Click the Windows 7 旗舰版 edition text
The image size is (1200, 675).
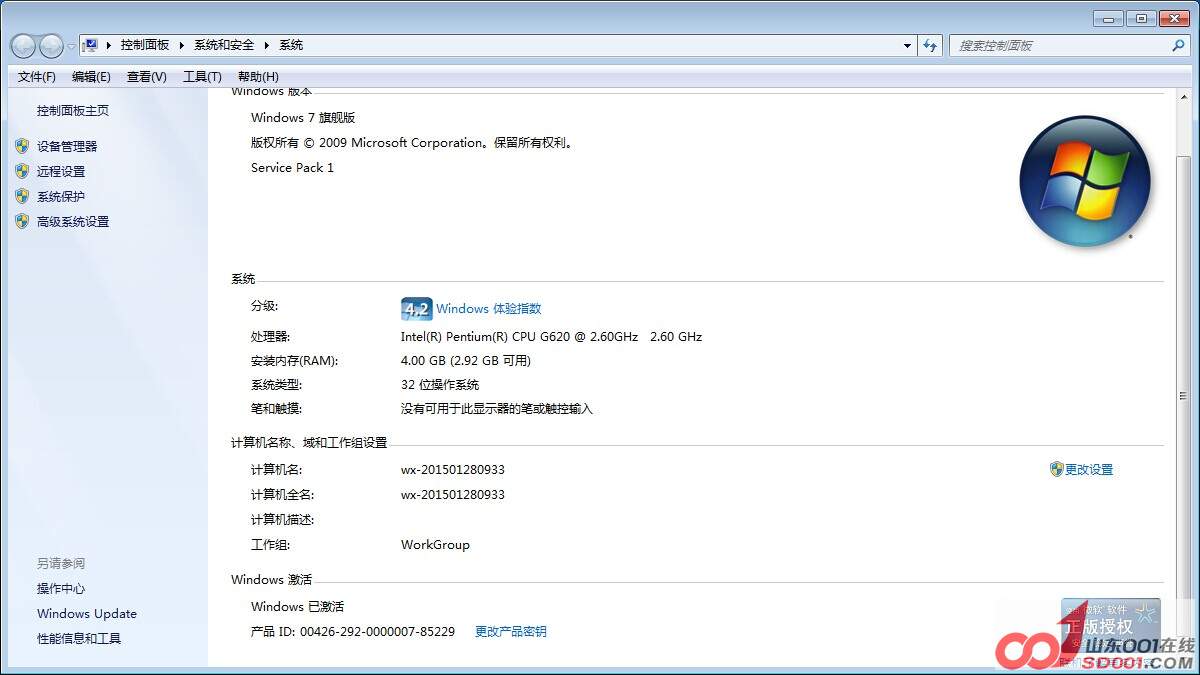coord(303,118)
